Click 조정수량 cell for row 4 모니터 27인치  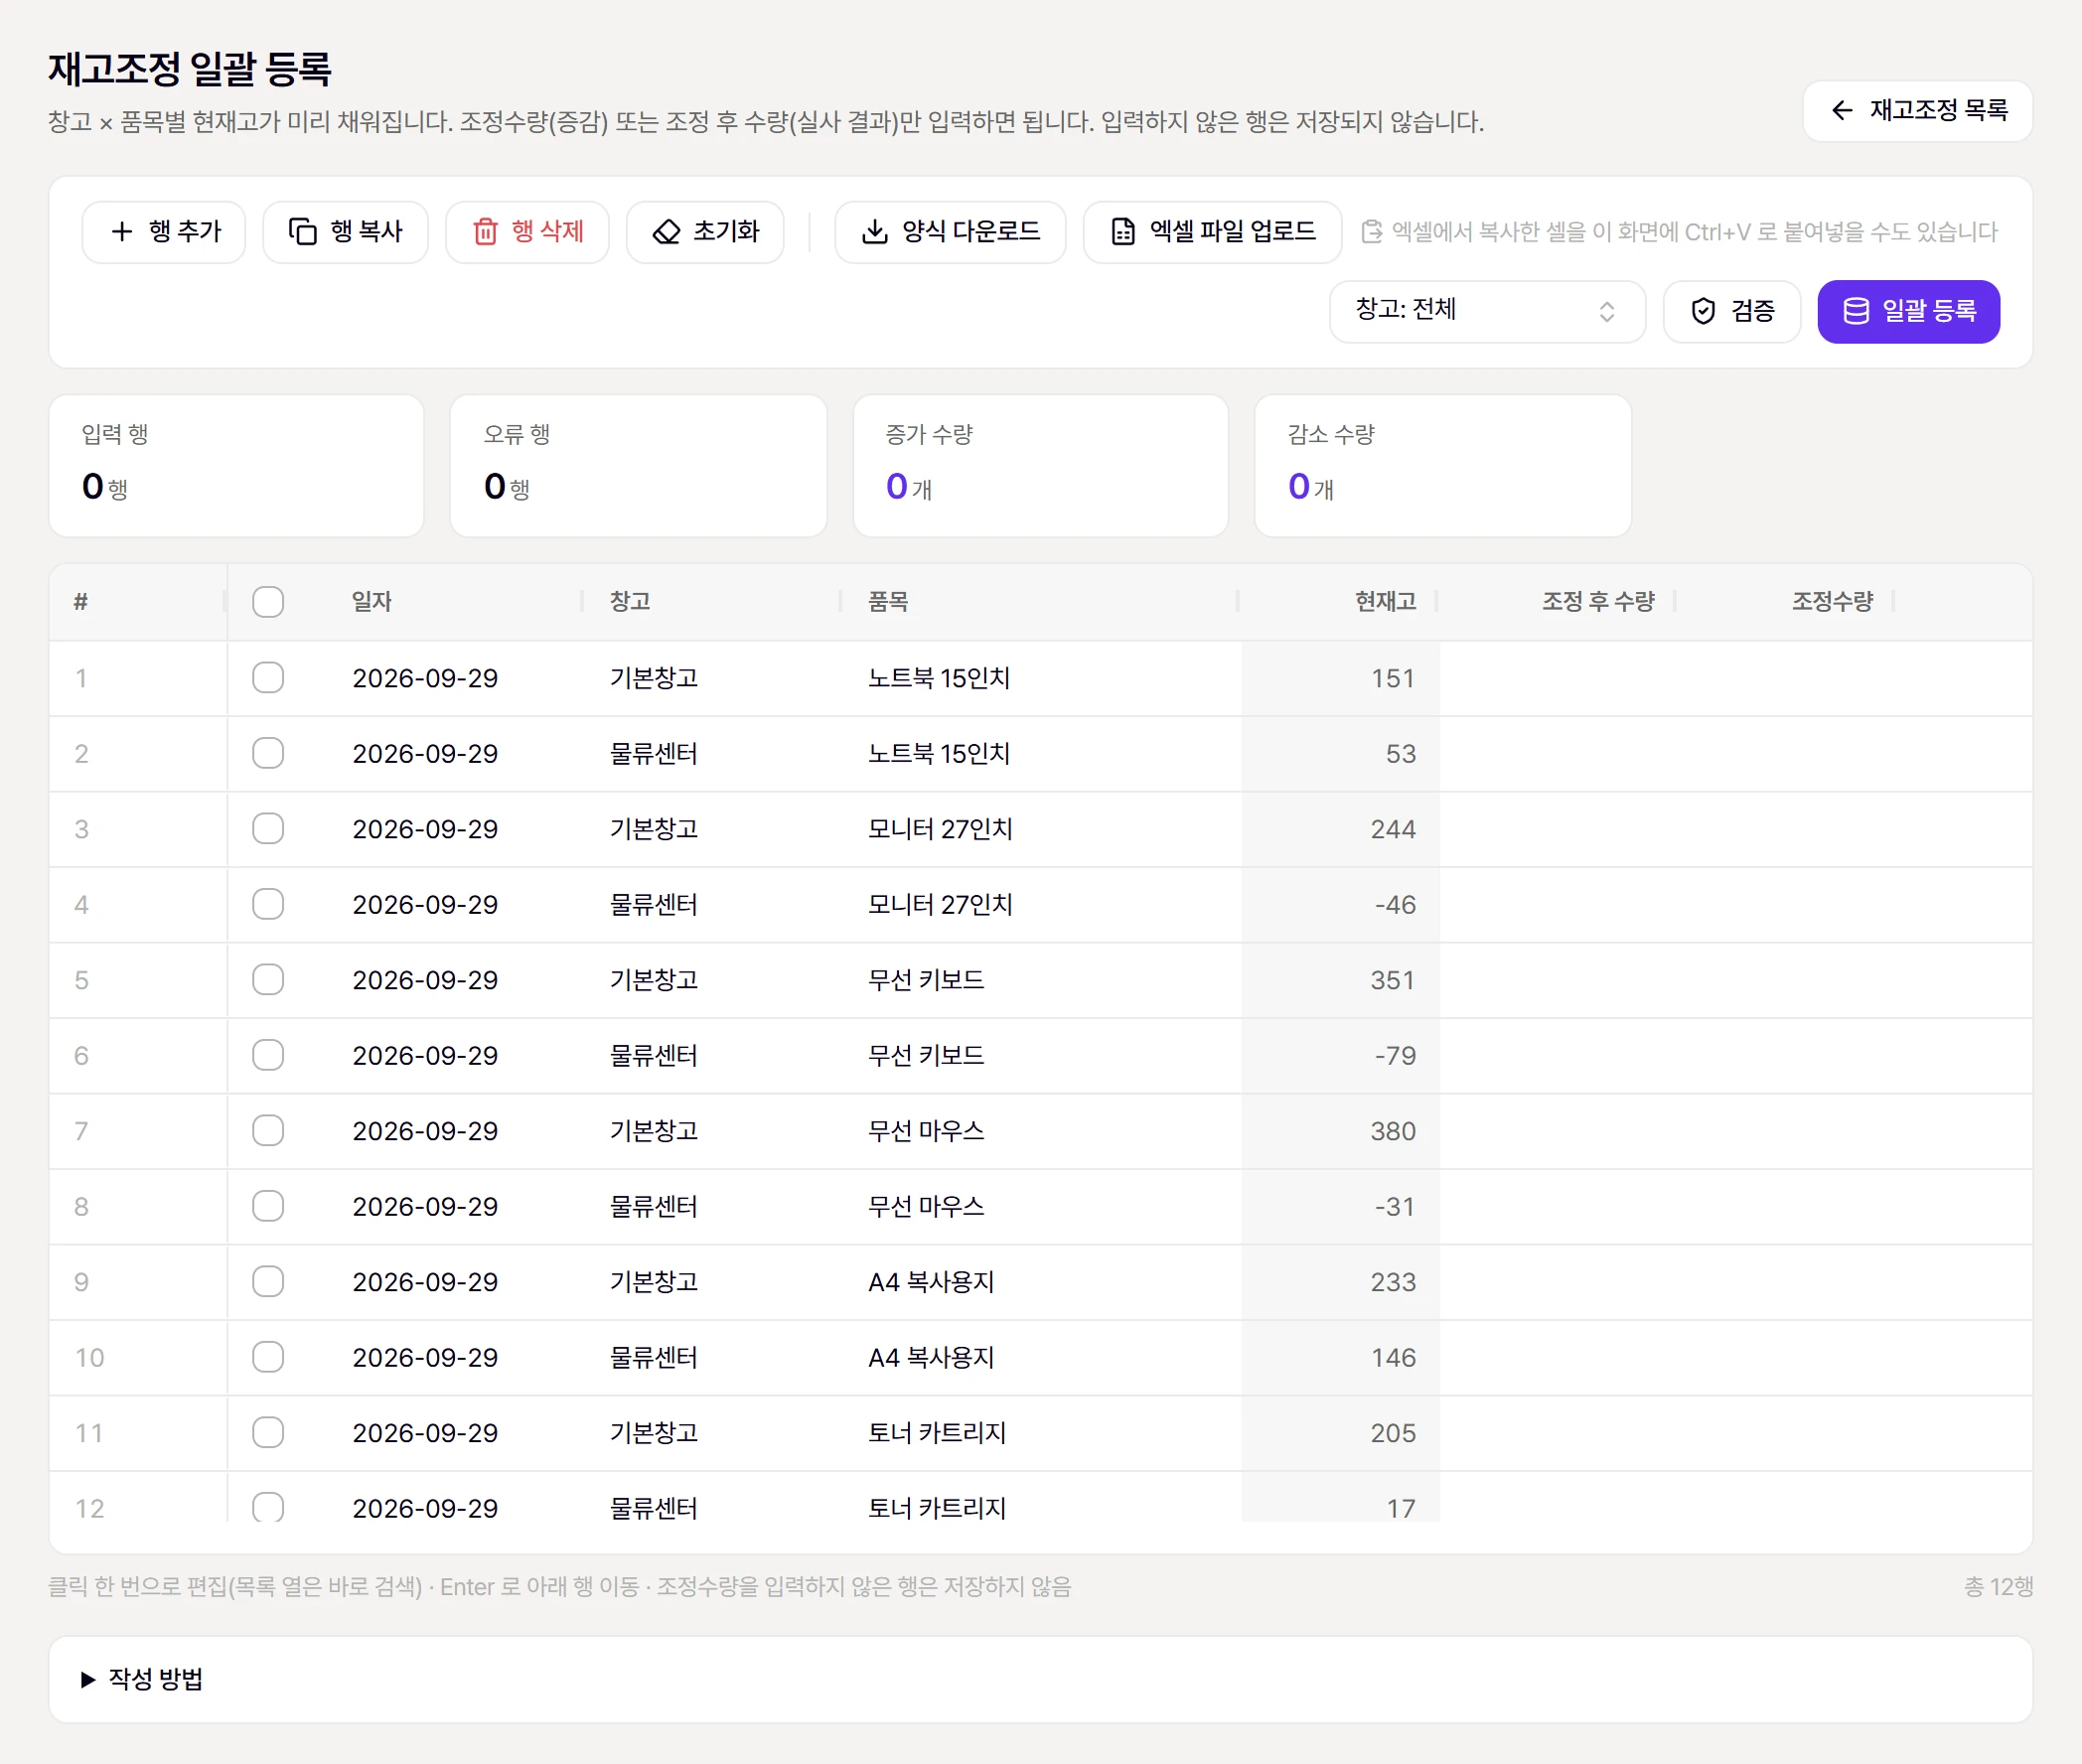(1786, 904)
